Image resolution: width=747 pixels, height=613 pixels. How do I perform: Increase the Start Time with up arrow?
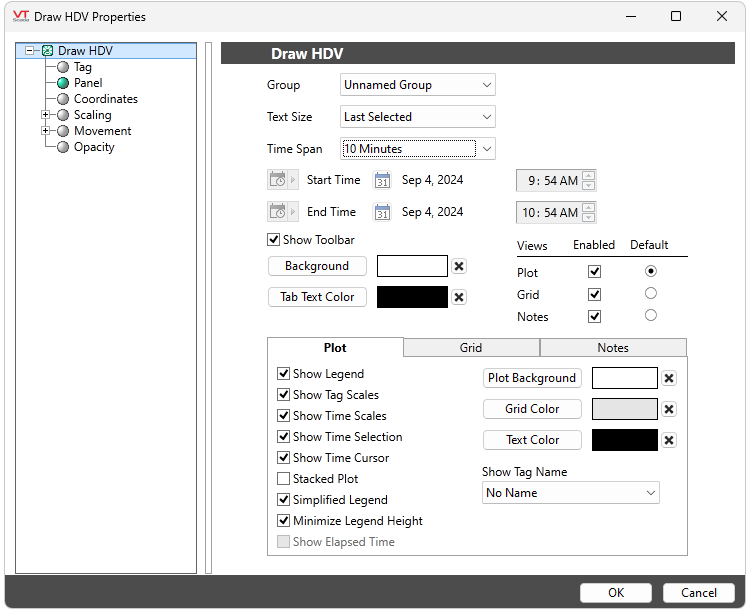click(x=589, y=176)
